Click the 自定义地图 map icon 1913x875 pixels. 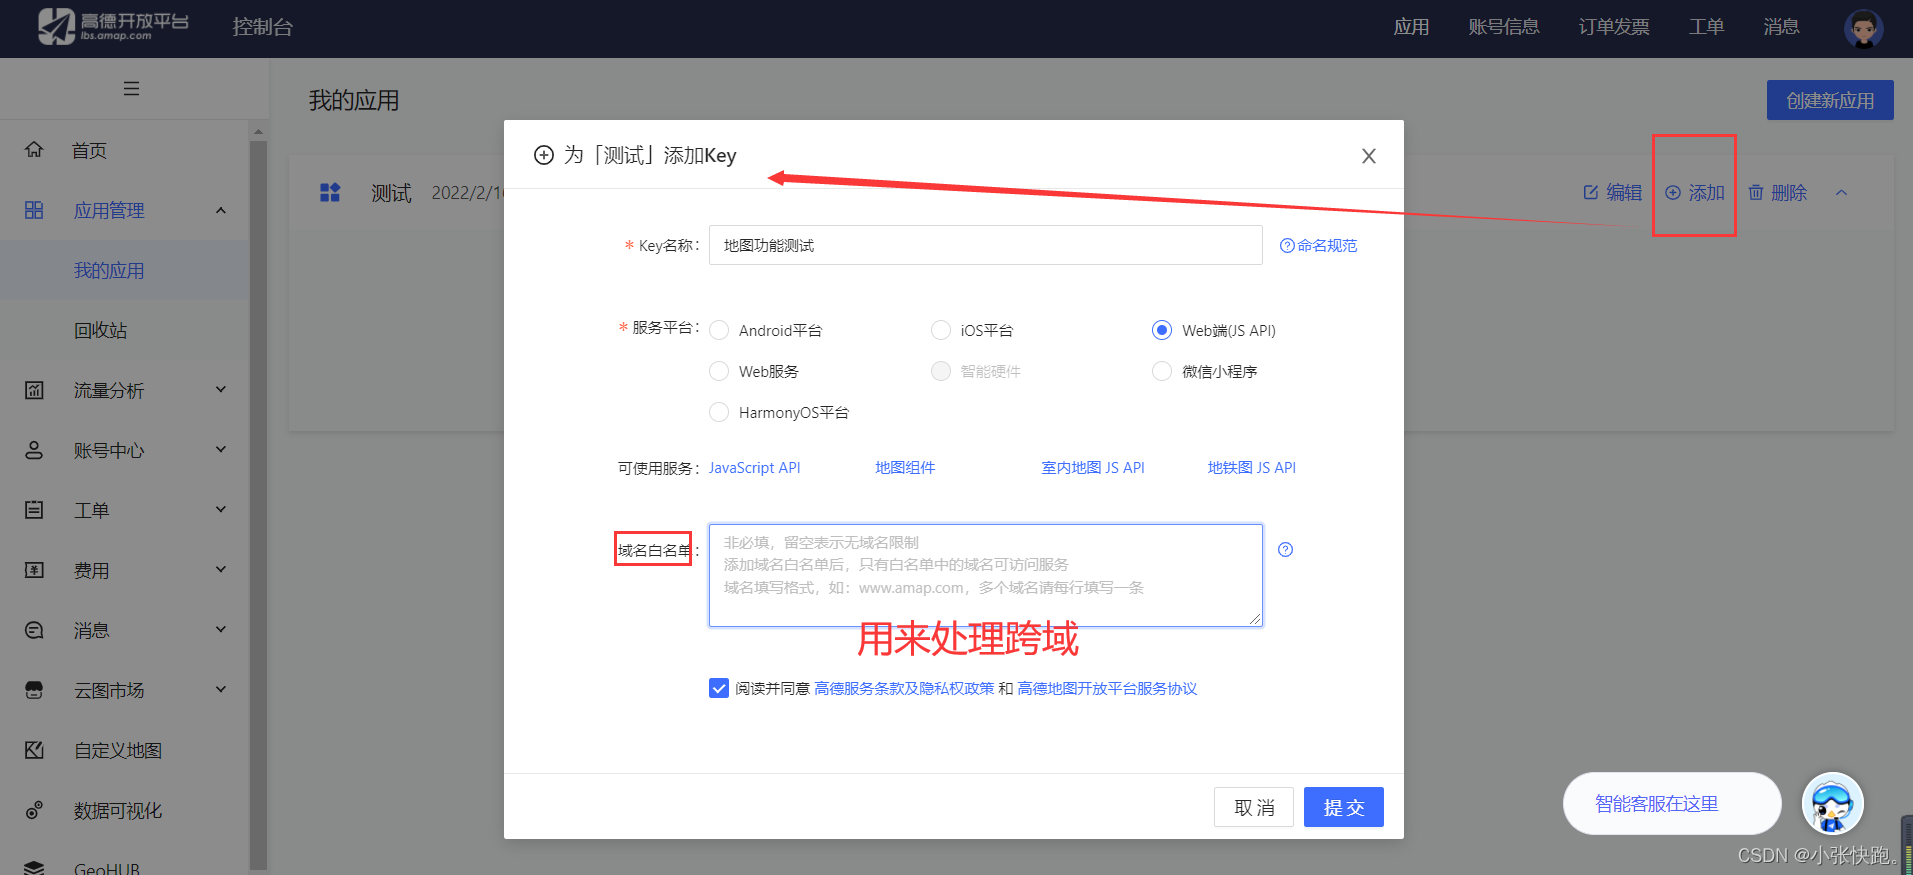34,750
